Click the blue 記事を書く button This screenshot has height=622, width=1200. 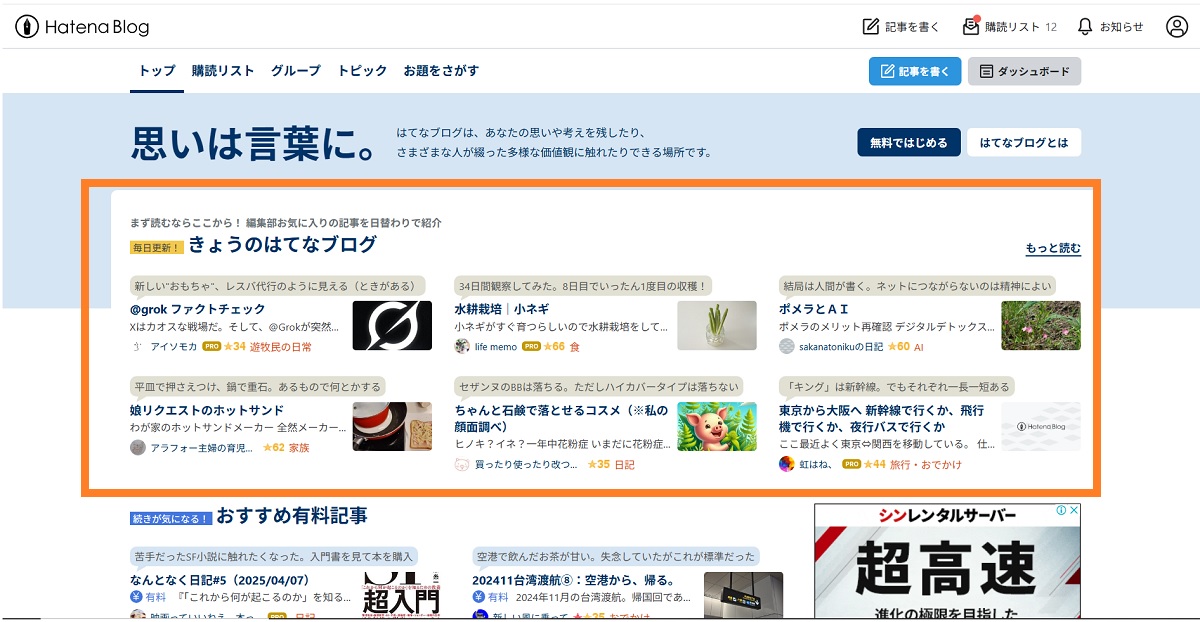click(x=915, y=72)
